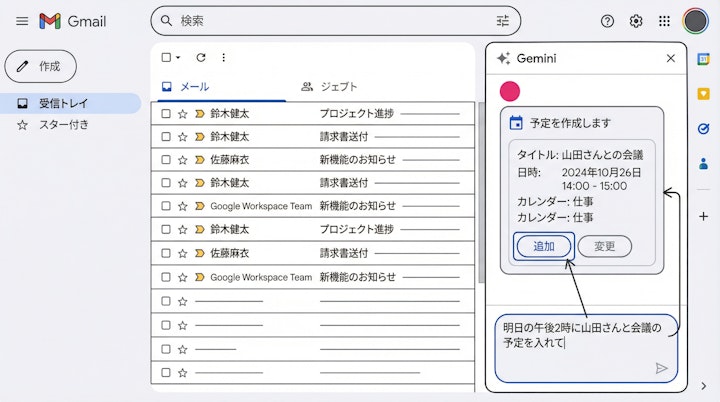
Task: Open Google Calendar side panel icon
Action: [x=703, y=59]
